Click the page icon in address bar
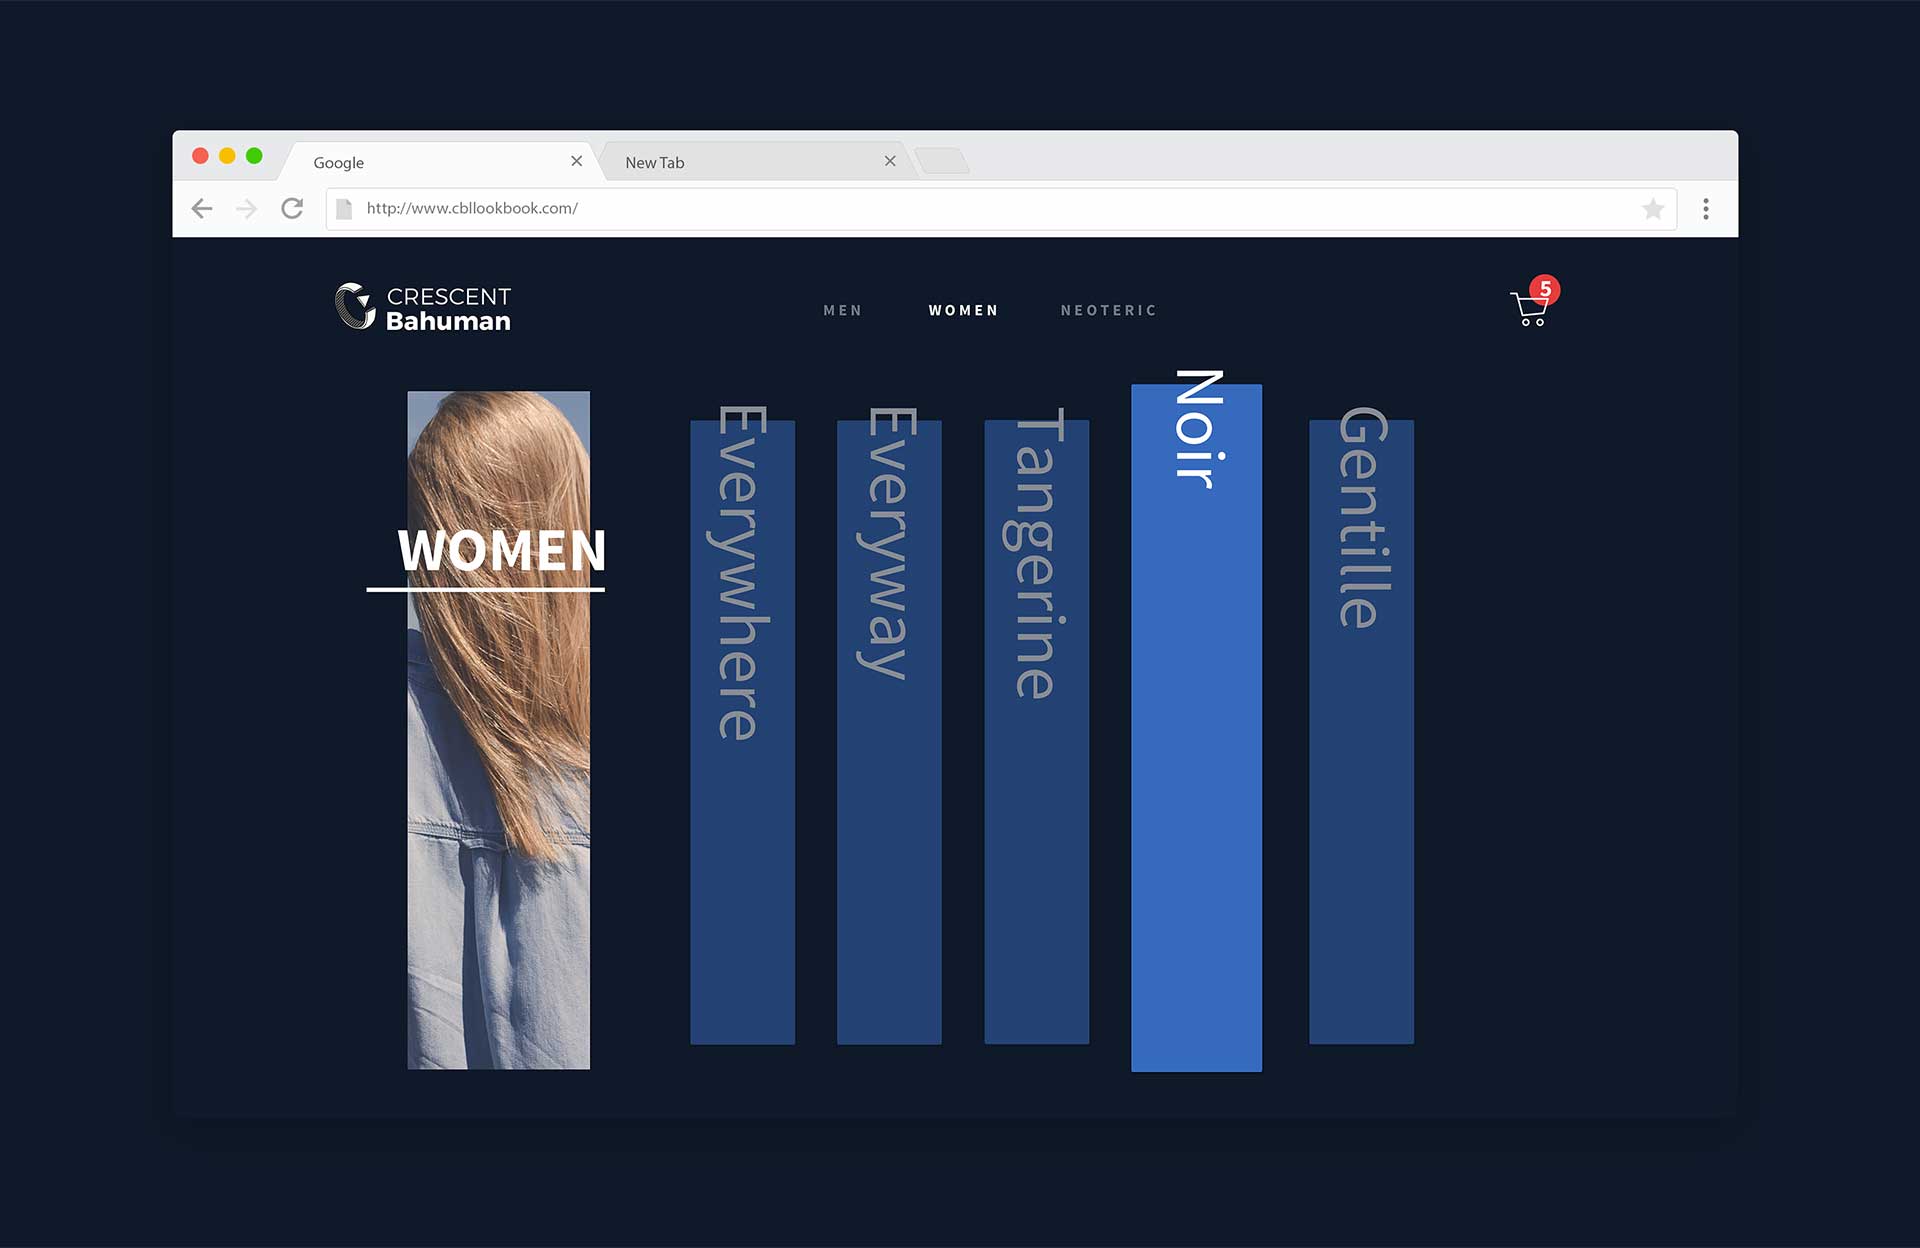The width and height of the screenshot is (1920, 1248). point(344,208)
